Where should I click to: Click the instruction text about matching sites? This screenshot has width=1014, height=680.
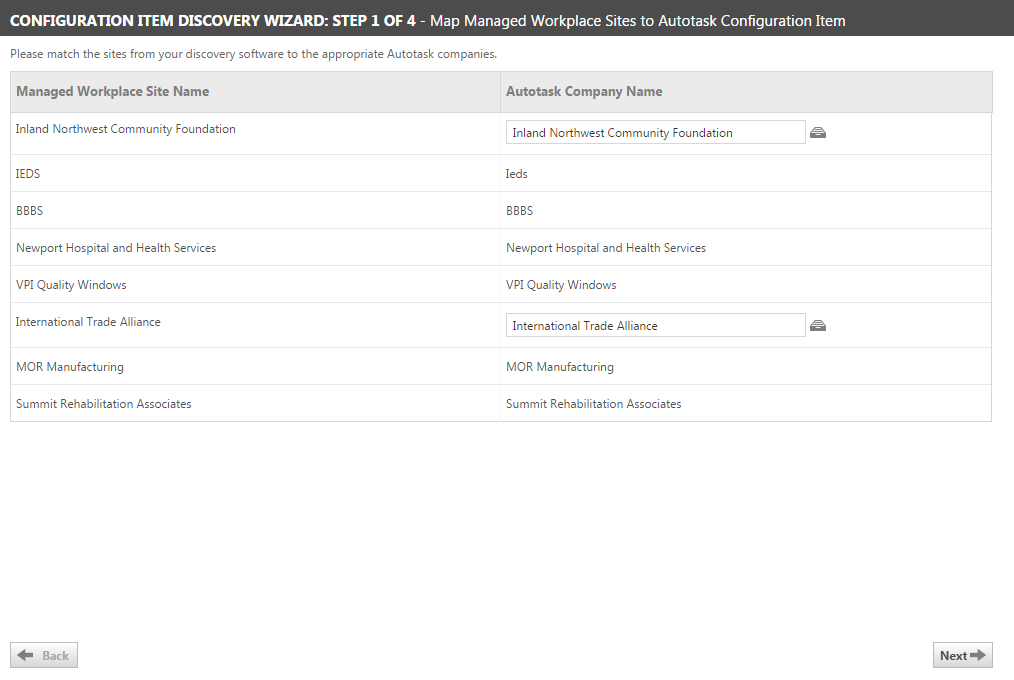click(254, 54)
